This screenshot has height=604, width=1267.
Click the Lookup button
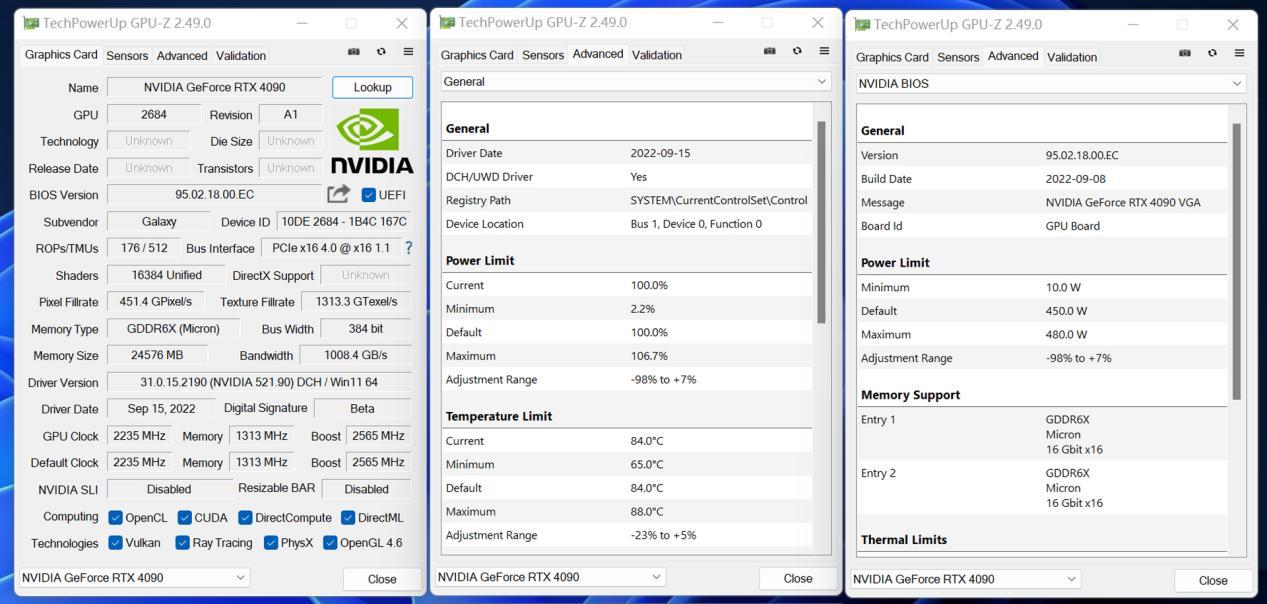(372, 88)
